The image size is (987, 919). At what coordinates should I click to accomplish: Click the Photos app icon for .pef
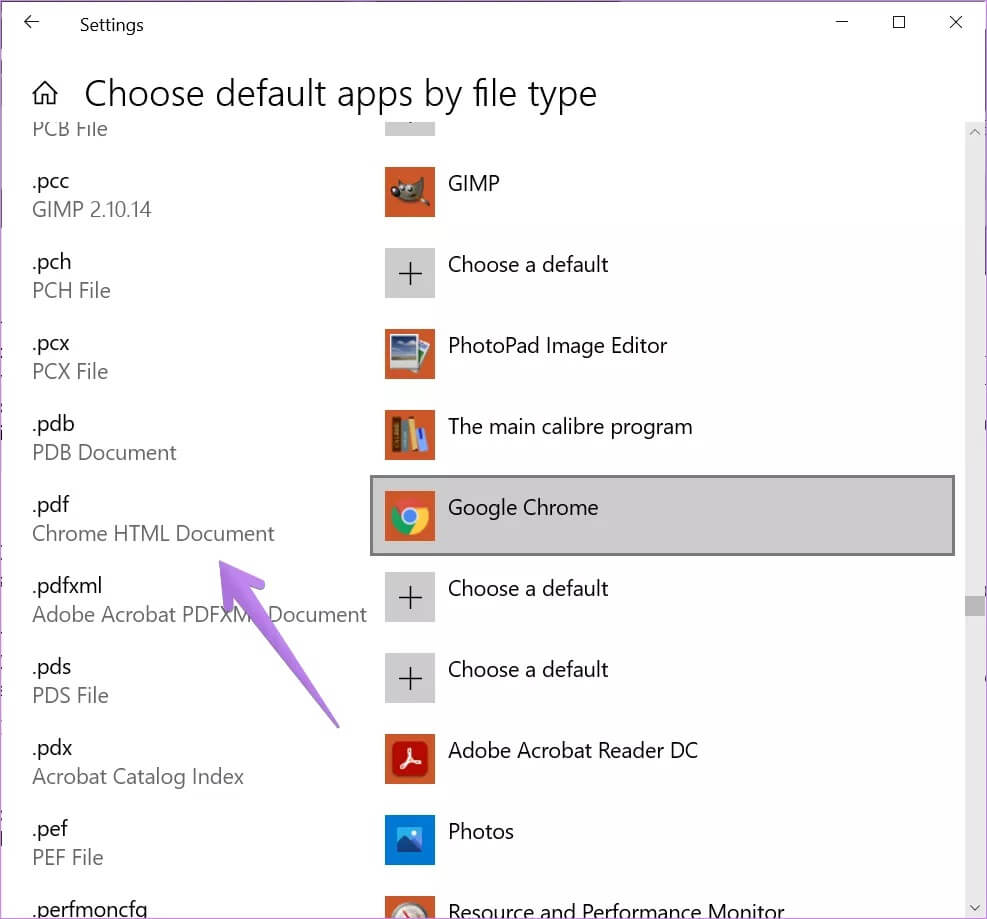coord(410,840)
